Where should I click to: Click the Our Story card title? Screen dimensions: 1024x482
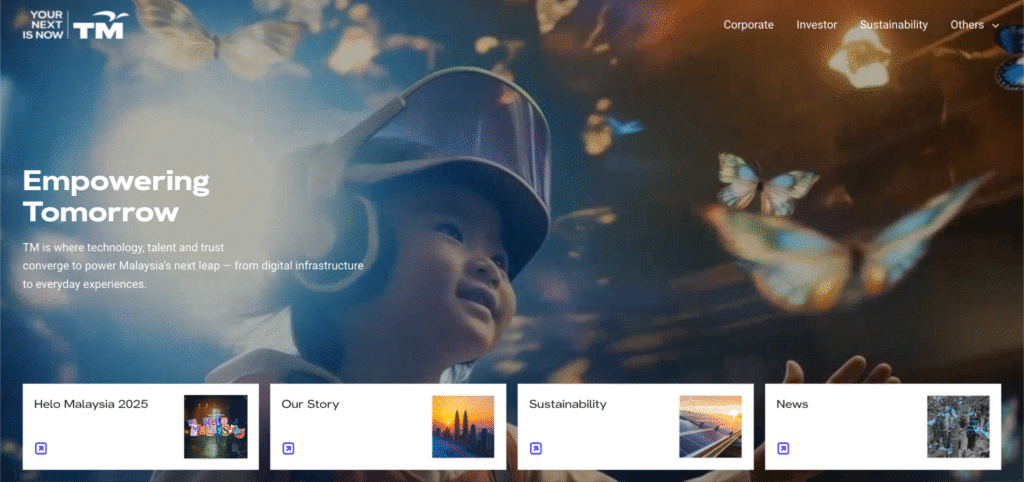tap(310, 404)
